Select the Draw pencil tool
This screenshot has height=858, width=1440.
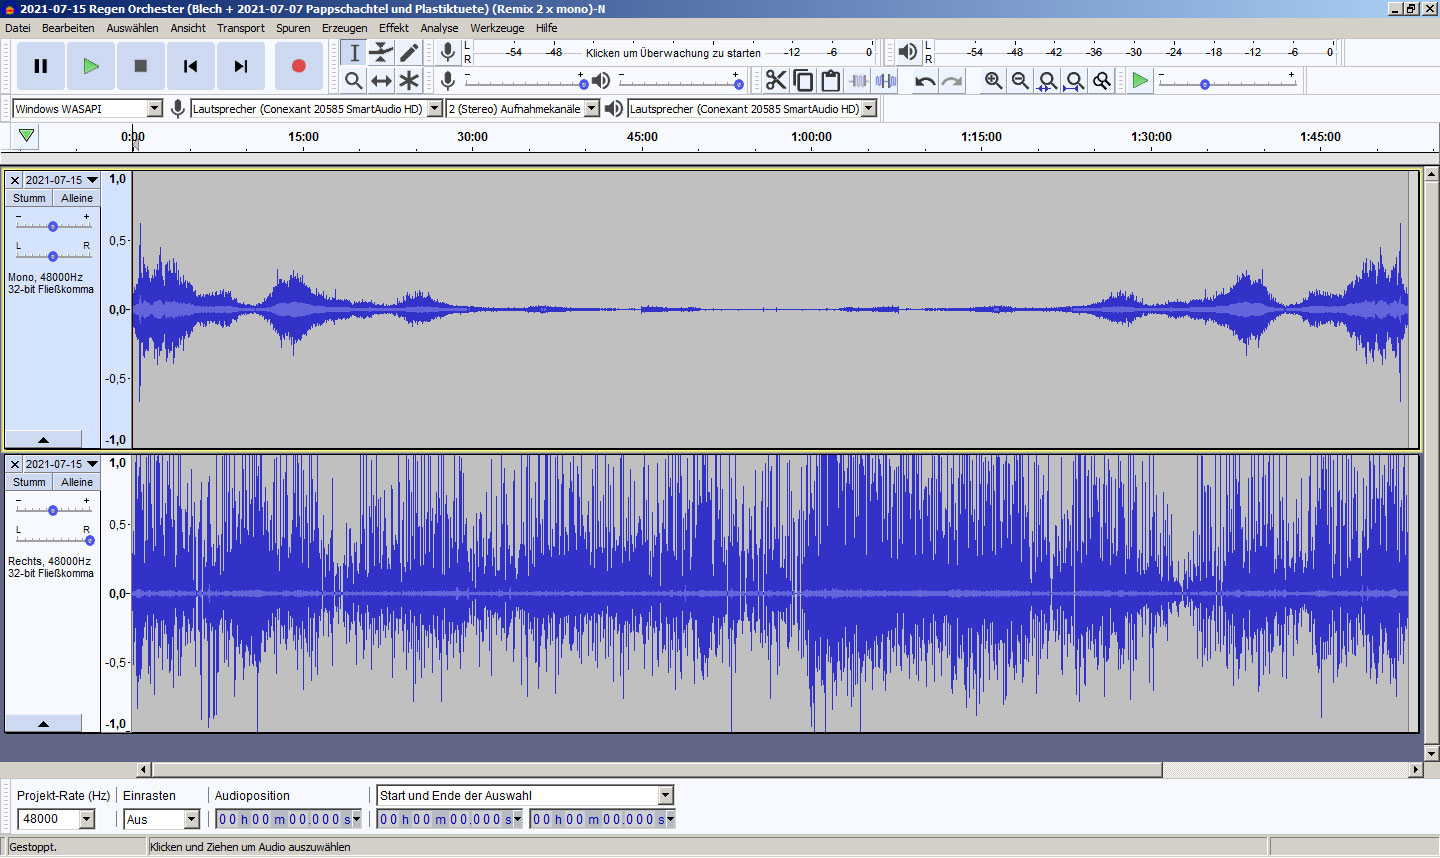tap(409, 53)
